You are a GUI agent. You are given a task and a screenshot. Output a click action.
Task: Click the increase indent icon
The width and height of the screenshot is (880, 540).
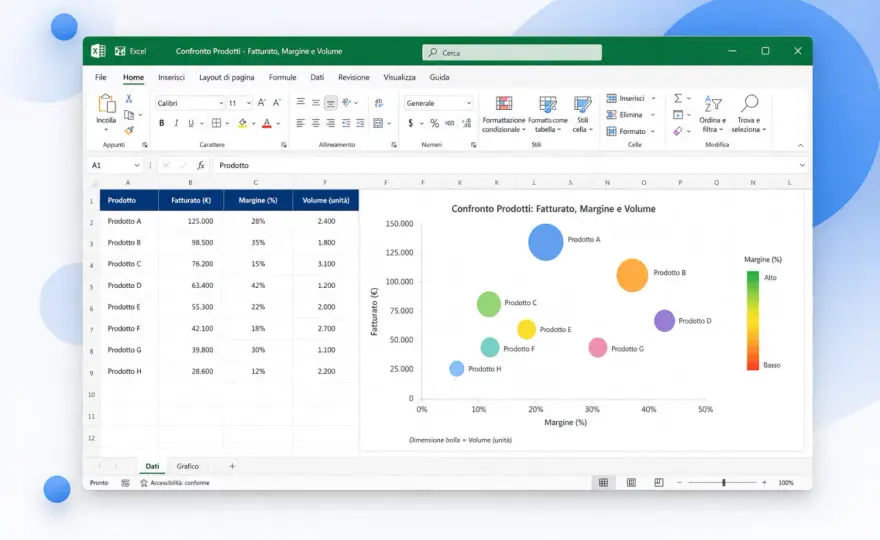point(360,123)
